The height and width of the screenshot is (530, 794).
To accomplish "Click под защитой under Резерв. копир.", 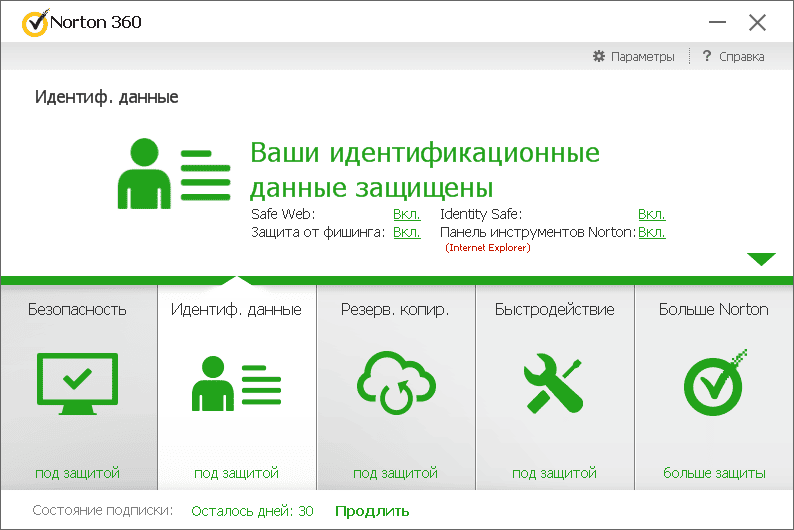I will [395, 473].
